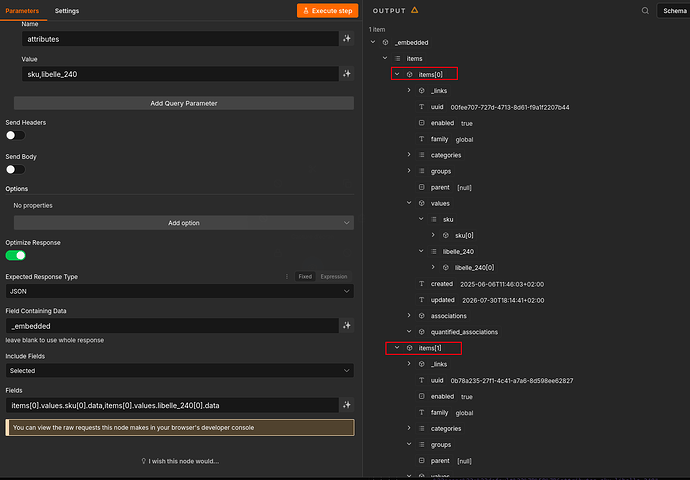Screen dimensions: 690x480
Task: Click the sparkle icon beside the Fields input
Action: point(347,405)
